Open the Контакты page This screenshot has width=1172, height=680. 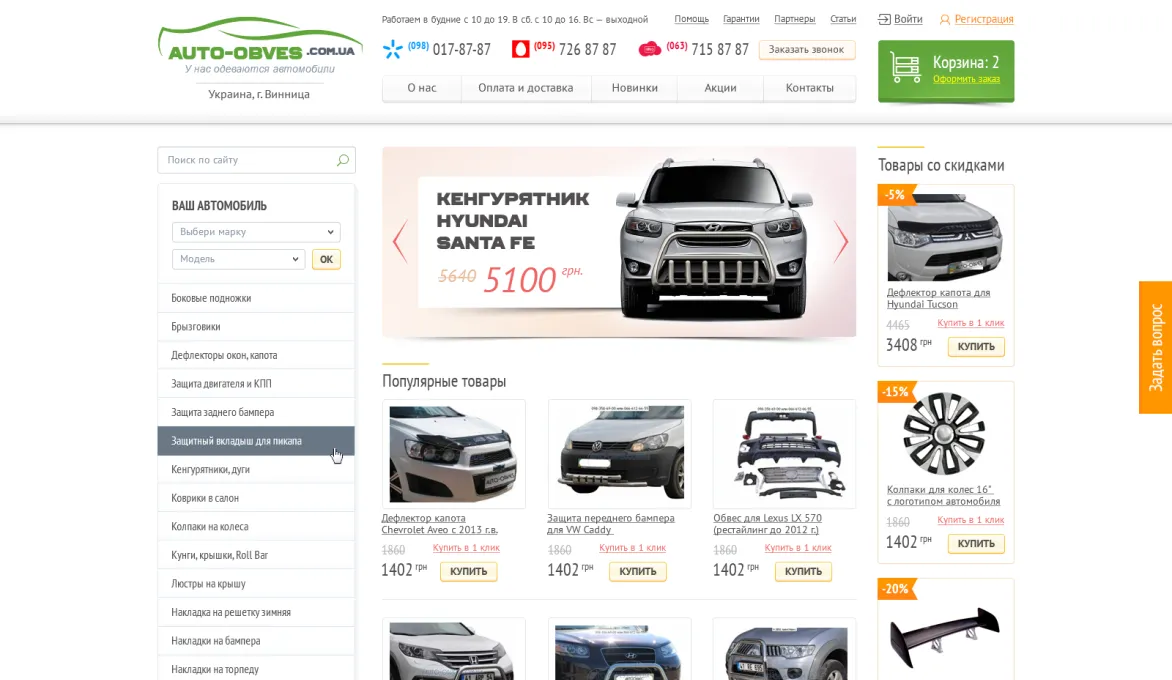[809, 87]
